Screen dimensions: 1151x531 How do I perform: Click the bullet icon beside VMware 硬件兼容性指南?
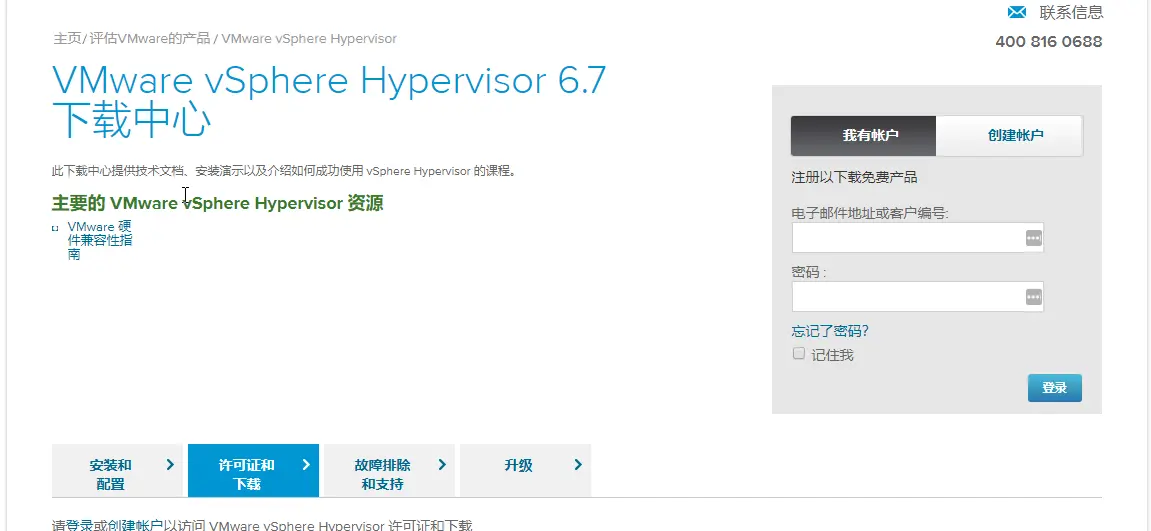click(x=55, y=228)
